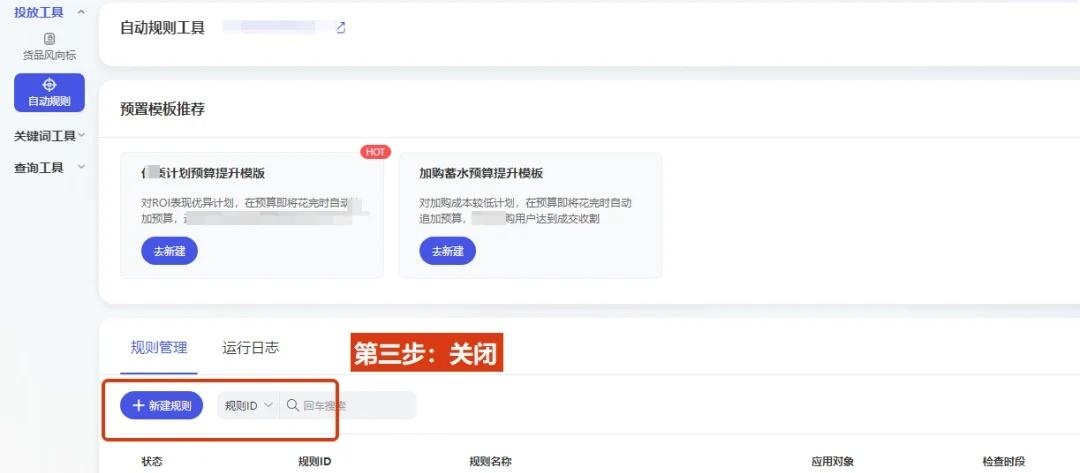Click 去新建 in the 计划预算提升模版 card
The image size is (1080, 473).
coord(169,251)
